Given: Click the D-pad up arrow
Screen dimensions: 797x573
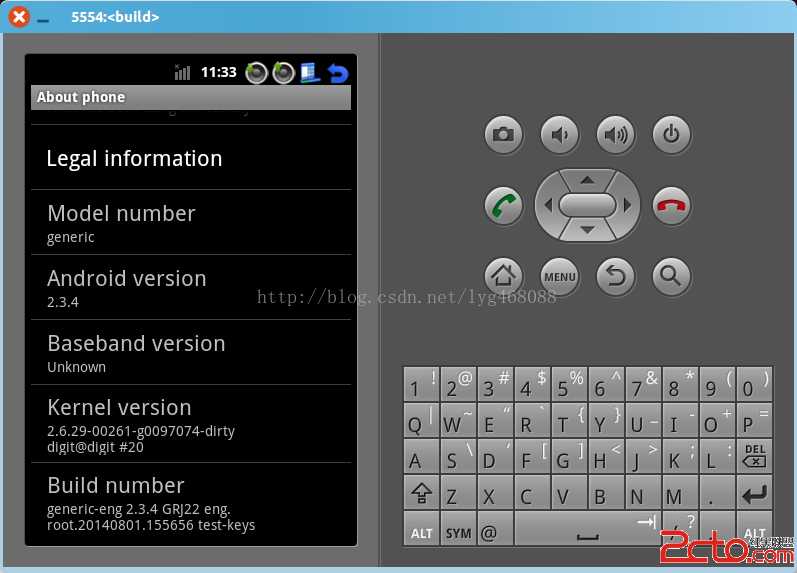Looking at the screenshot, I should [588, 180].
